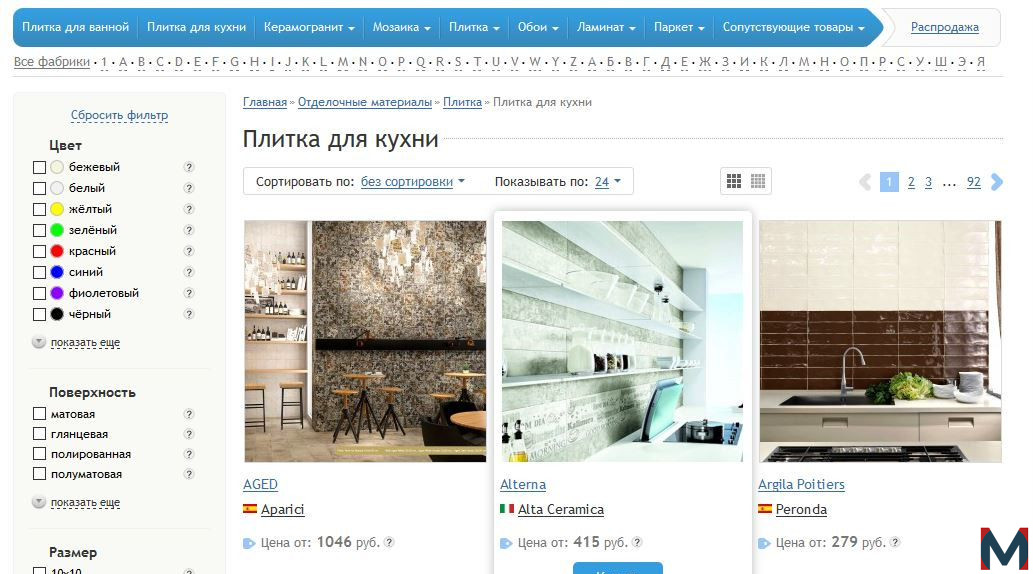Viewport: 1033px width, 574px height.
Task: Open the Alterna tile thumbnail
Action: [x=623, y=341]
